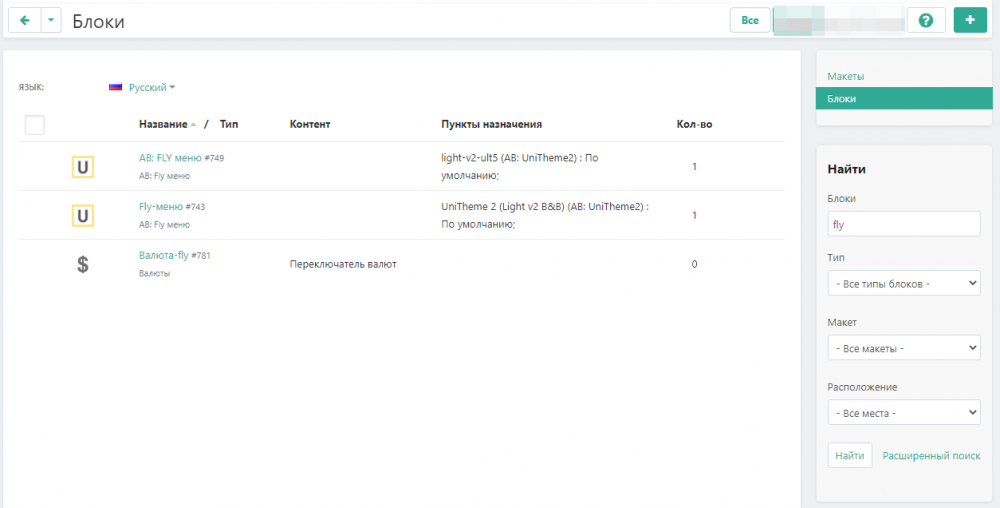Sort the list by Название column
The image size is (1000, 508).
click(163, 125)
